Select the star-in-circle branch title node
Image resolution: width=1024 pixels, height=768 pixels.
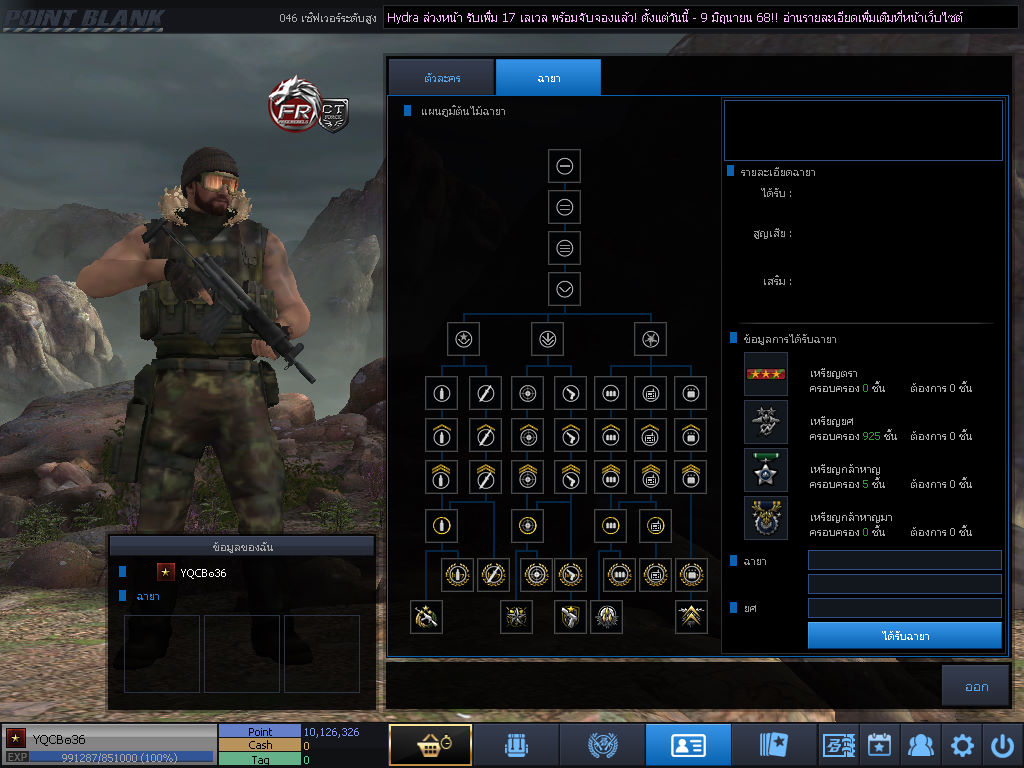(x=464, y=339)
